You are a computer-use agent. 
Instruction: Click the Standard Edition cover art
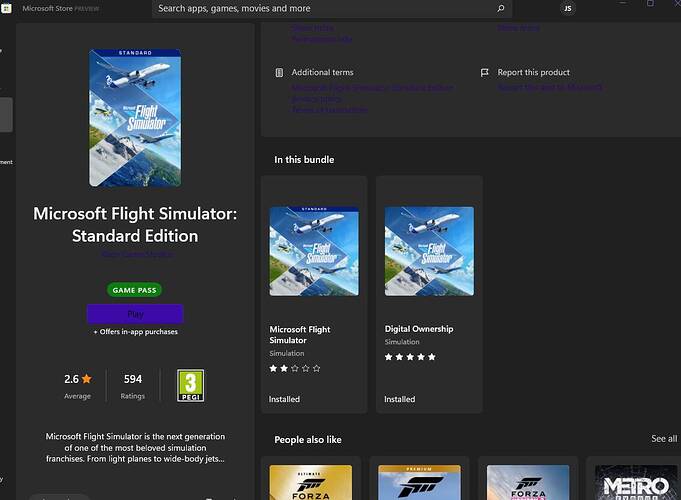click(x=135, y=118)
